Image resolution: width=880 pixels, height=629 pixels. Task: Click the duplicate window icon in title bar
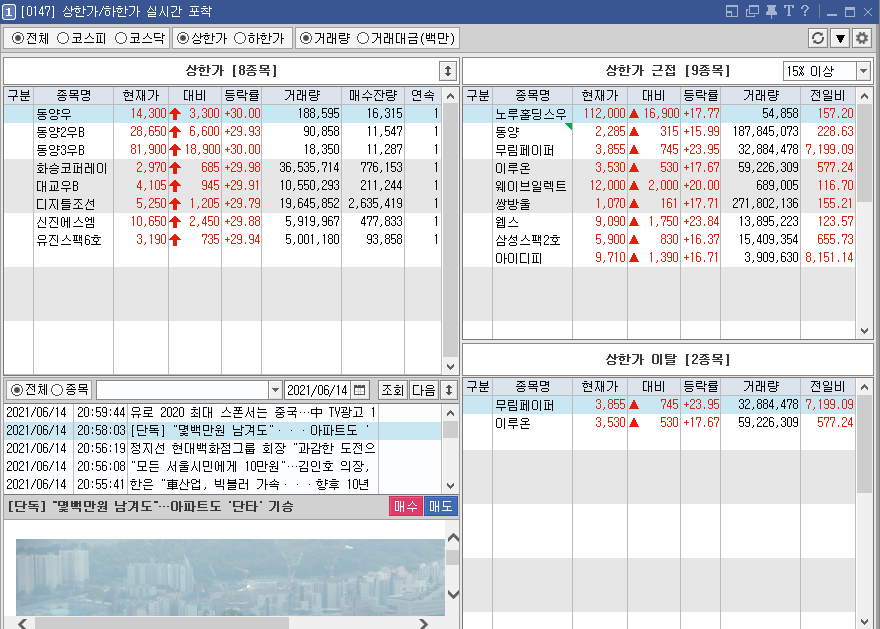tap(752, 11)
